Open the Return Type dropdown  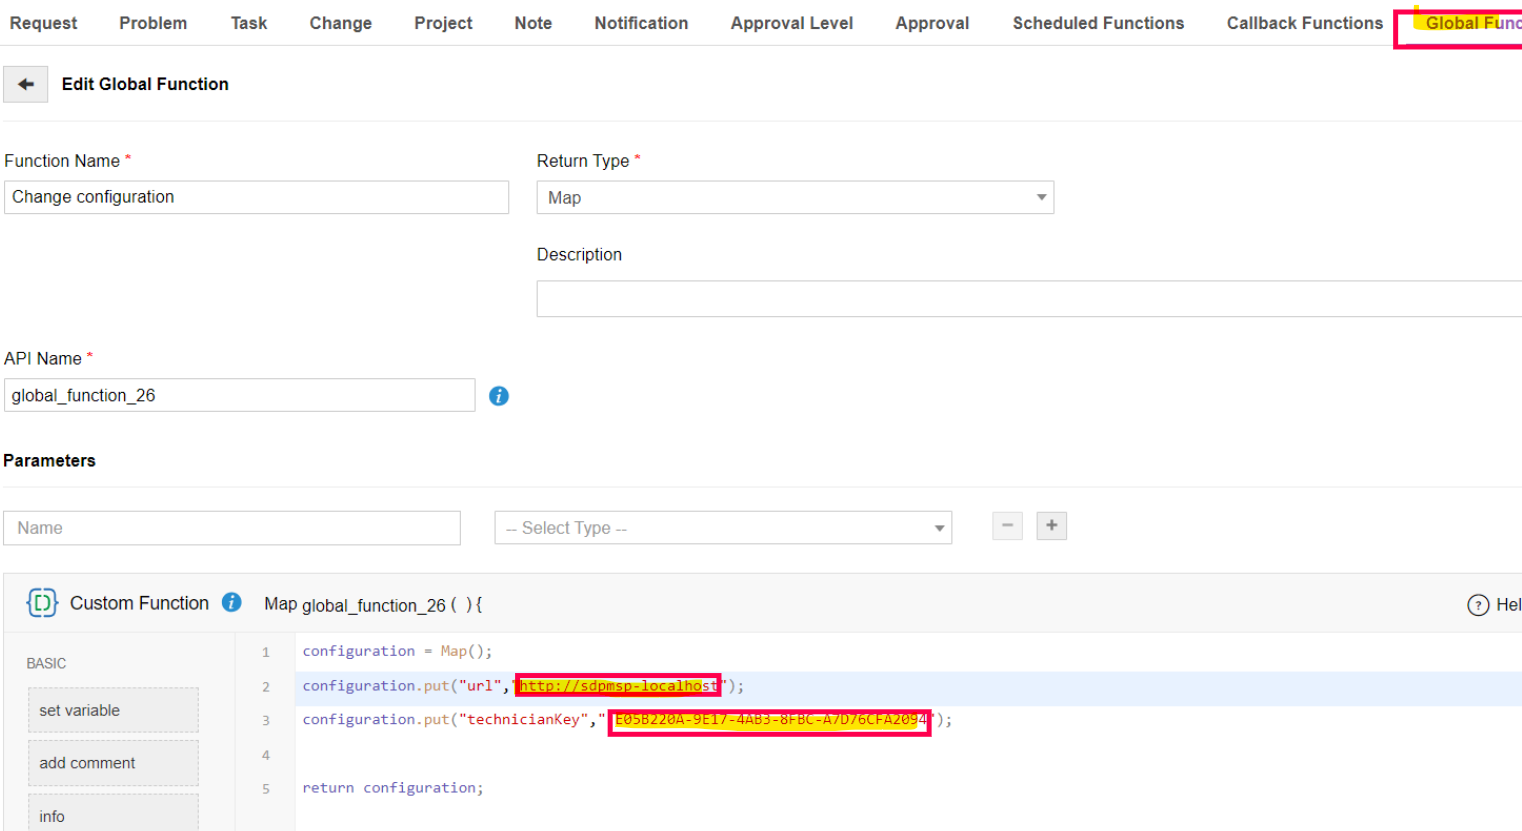pos(794,198)
